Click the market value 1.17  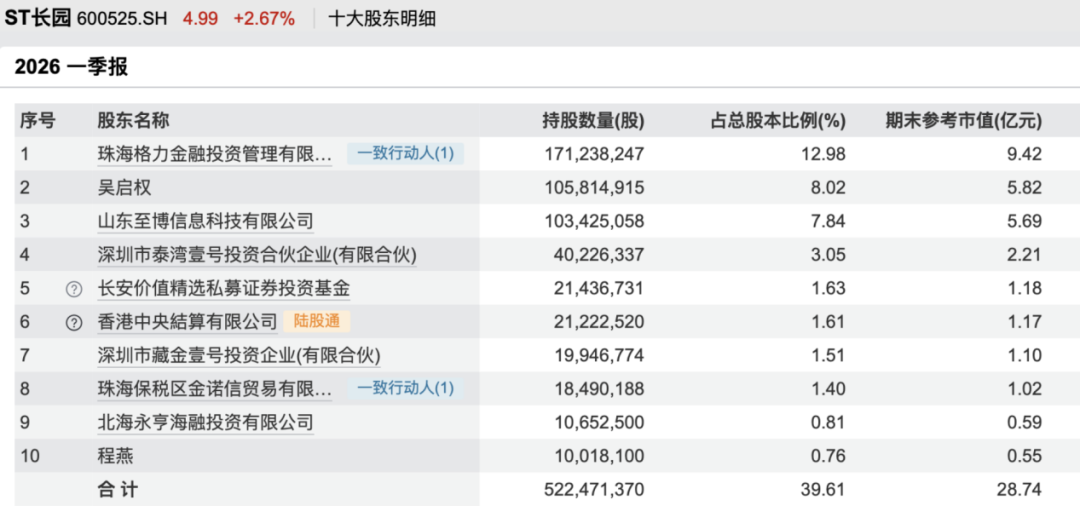(x=1026, y=321)
